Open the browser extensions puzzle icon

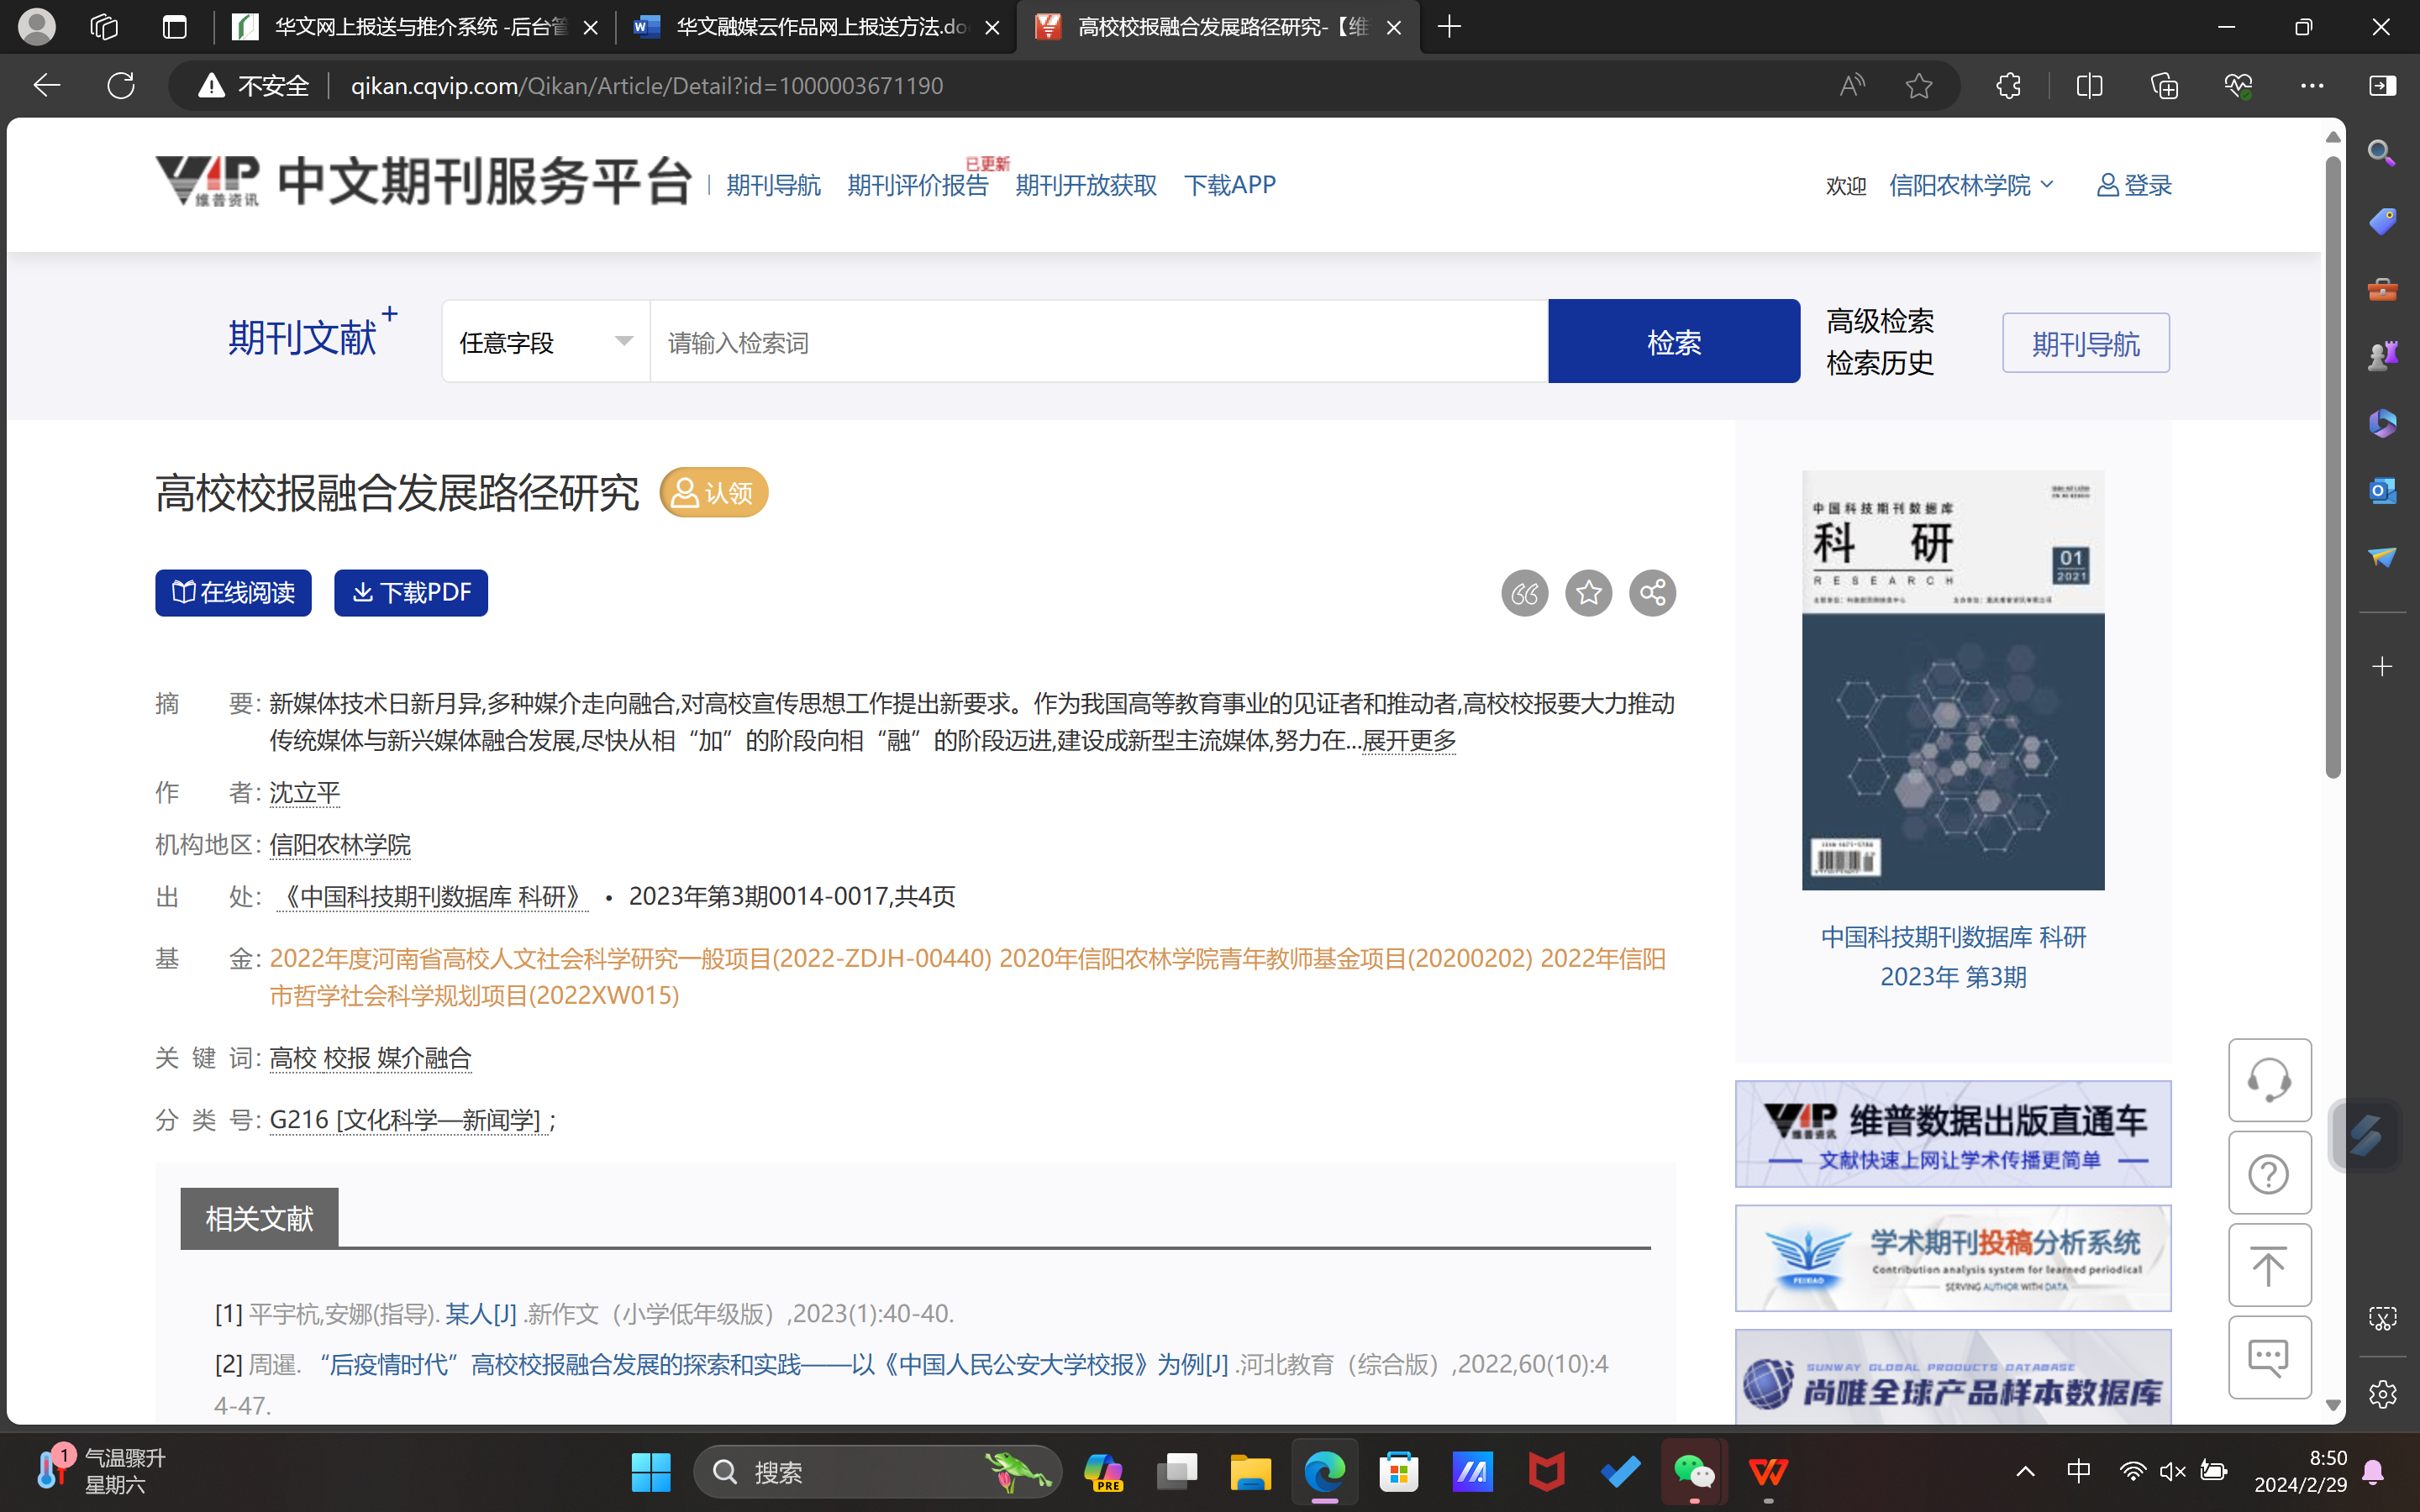click(x=2008, y=86)
